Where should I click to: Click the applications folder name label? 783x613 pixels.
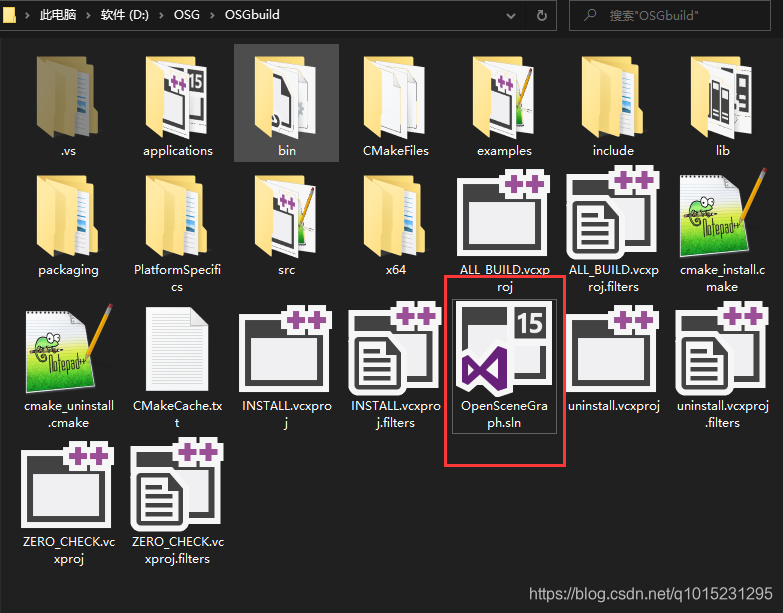coord(178,151)
